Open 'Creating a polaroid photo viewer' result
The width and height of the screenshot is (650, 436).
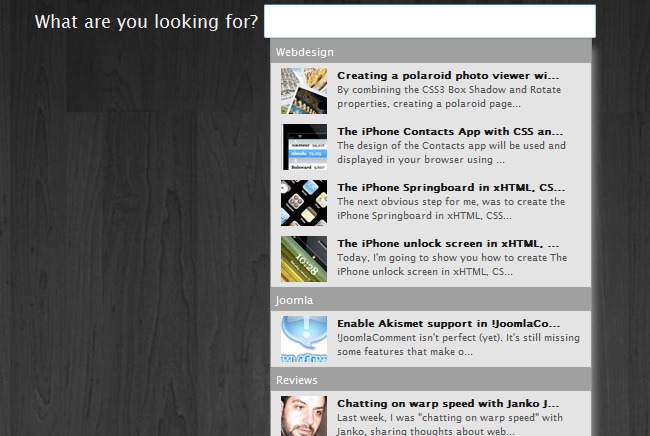point(448,75)
